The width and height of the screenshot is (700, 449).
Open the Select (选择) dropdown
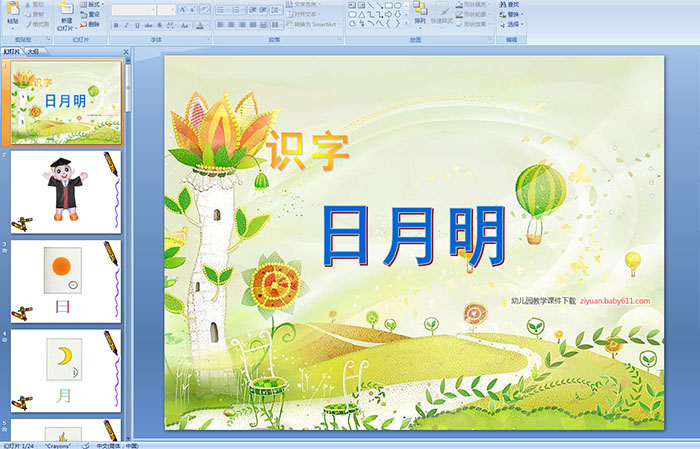512,24
